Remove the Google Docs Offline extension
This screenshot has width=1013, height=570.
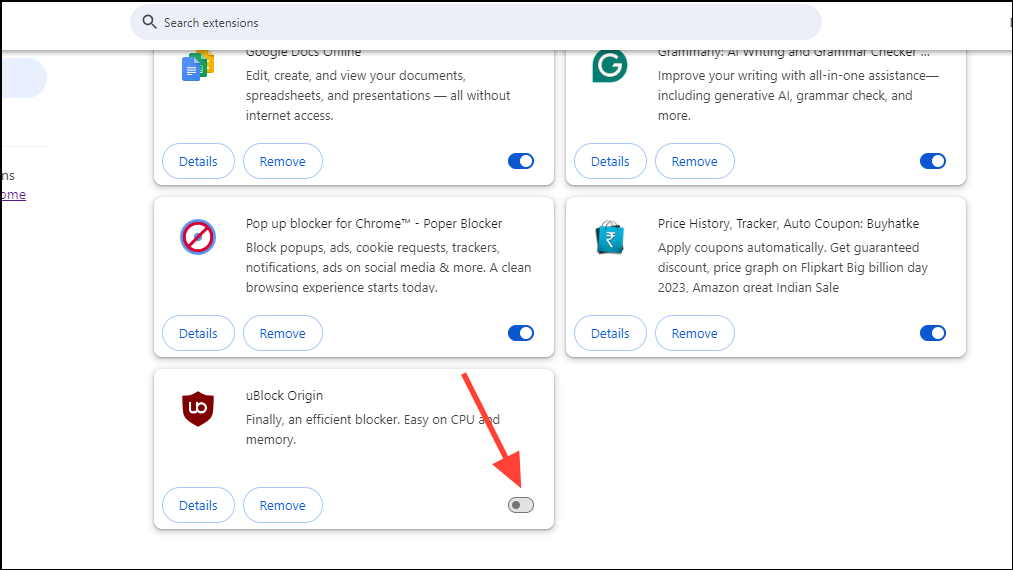(283, 161)
